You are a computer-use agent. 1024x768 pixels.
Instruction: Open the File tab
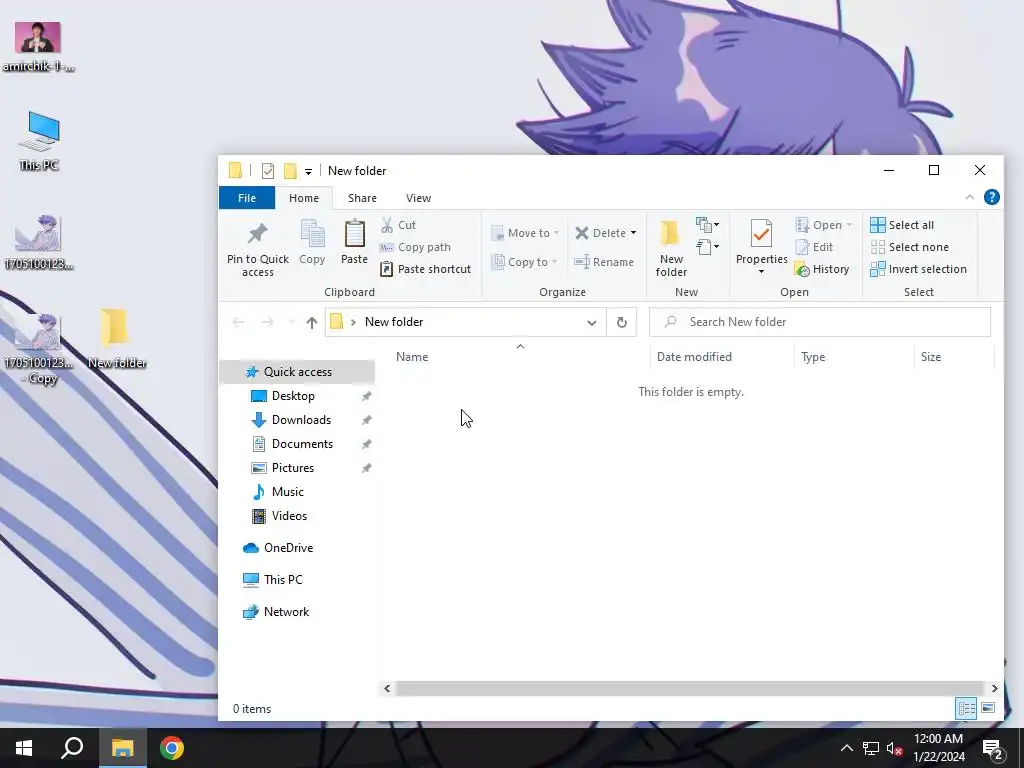point(247,198)
